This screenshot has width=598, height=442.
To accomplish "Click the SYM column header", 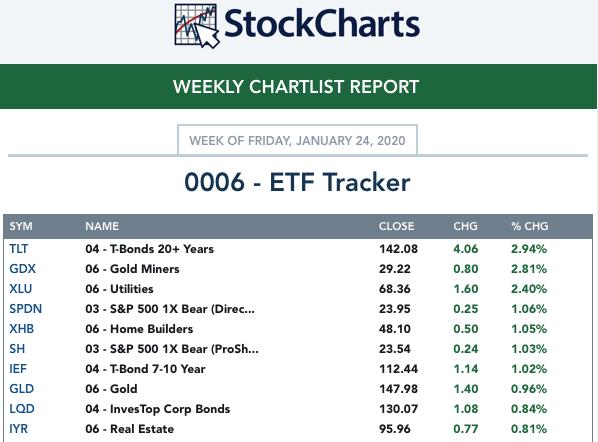I will click(21, 226).
